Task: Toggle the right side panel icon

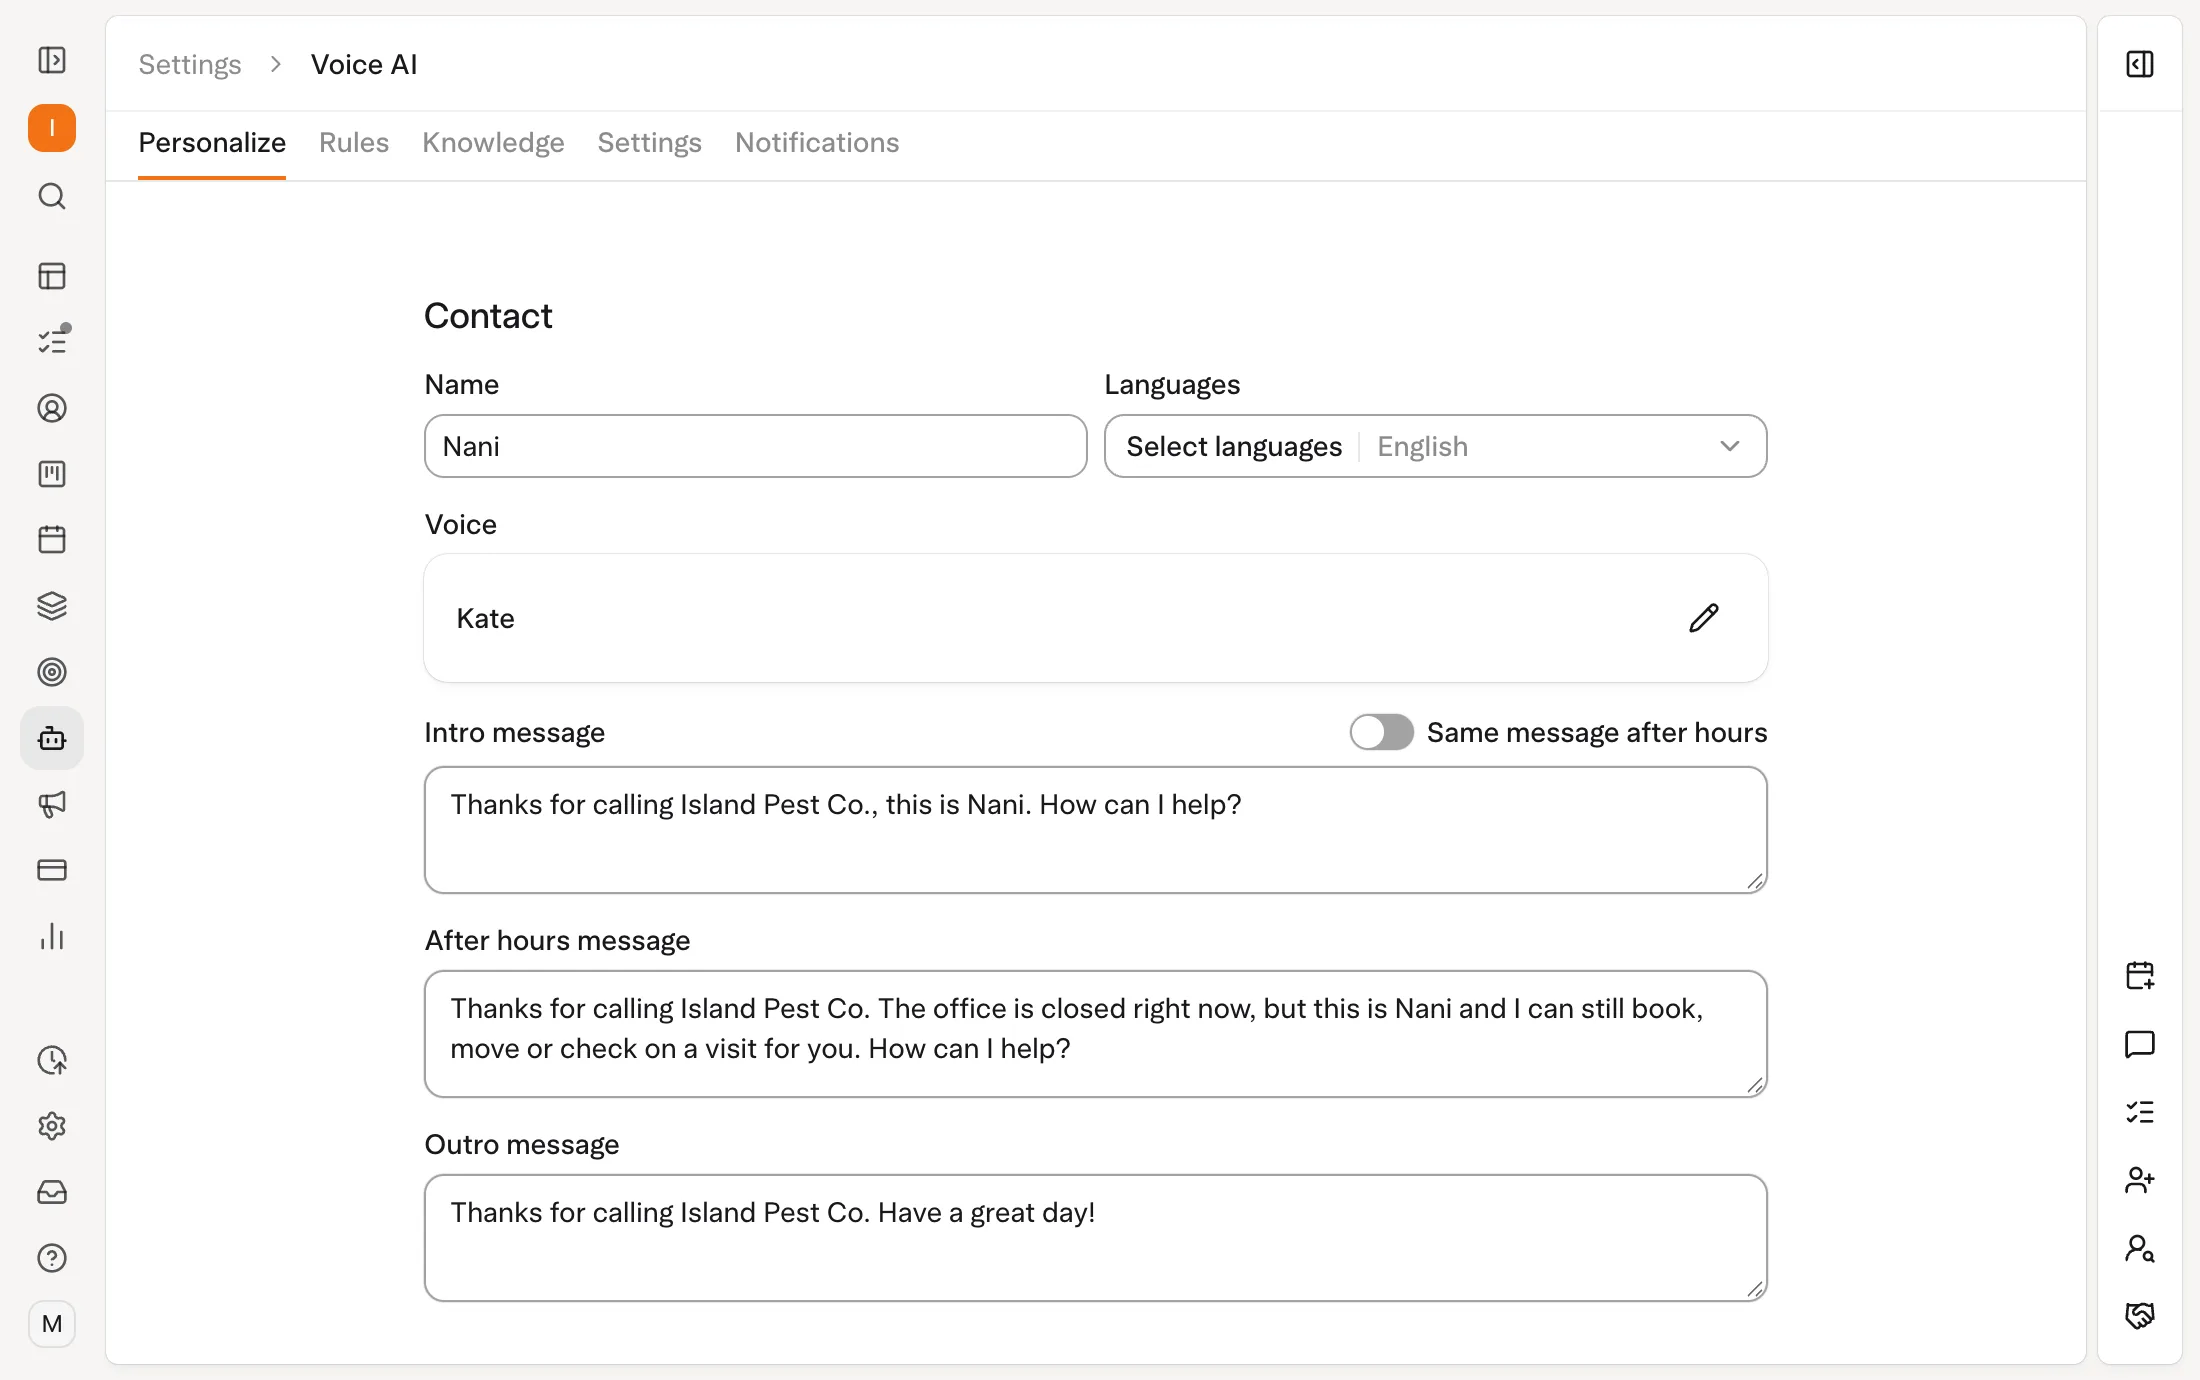Action: click(x=2140, y=64)
